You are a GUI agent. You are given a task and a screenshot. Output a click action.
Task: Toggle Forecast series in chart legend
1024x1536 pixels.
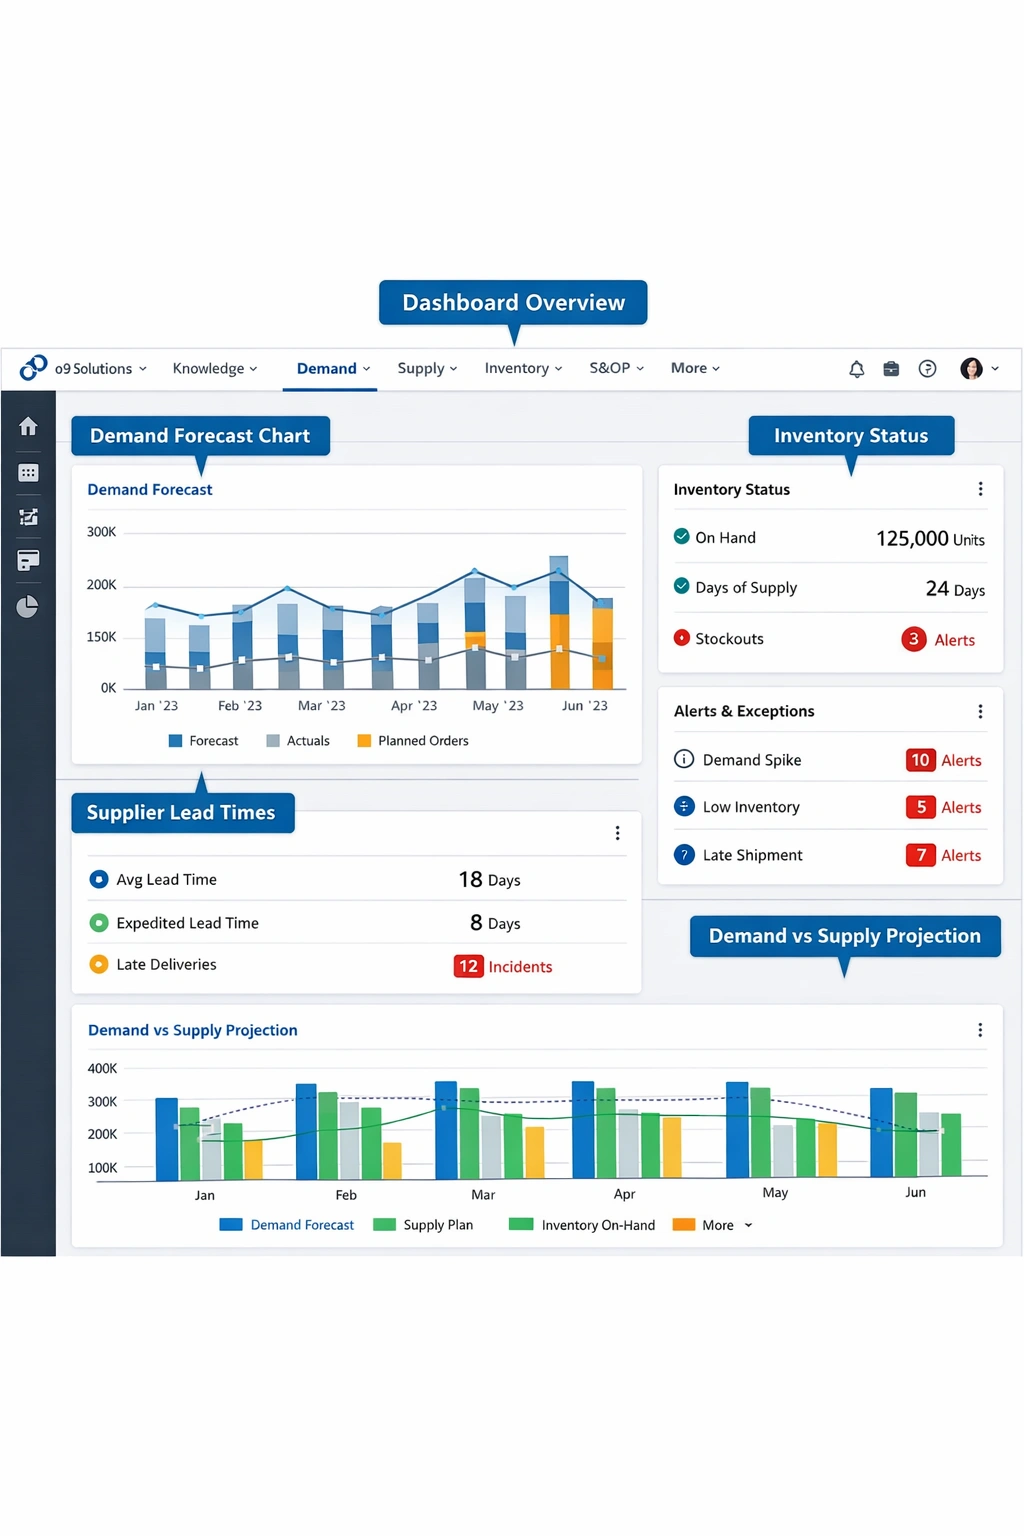(x=204, y=741)
